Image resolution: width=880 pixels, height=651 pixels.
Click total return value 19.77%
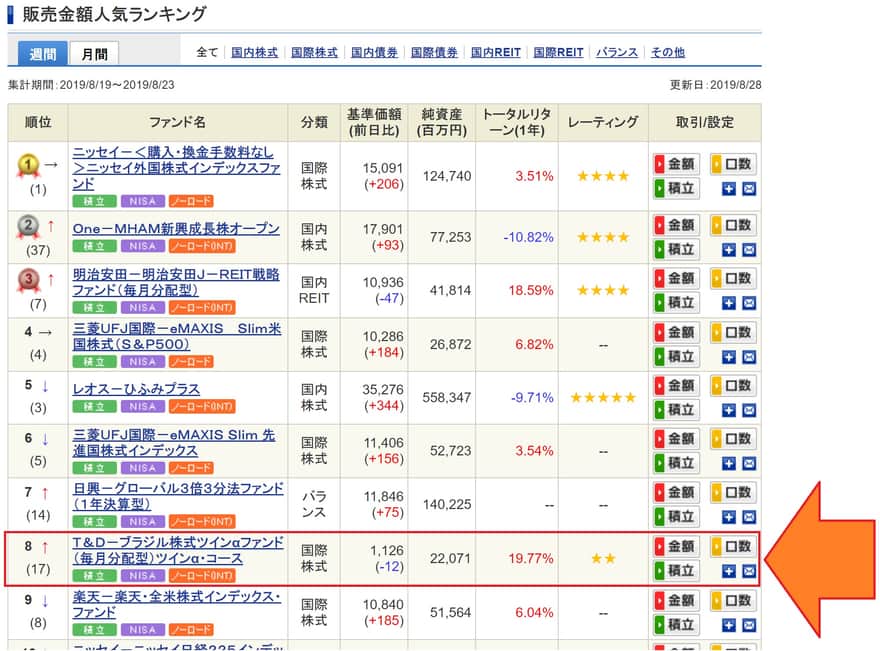pos(531,558)
